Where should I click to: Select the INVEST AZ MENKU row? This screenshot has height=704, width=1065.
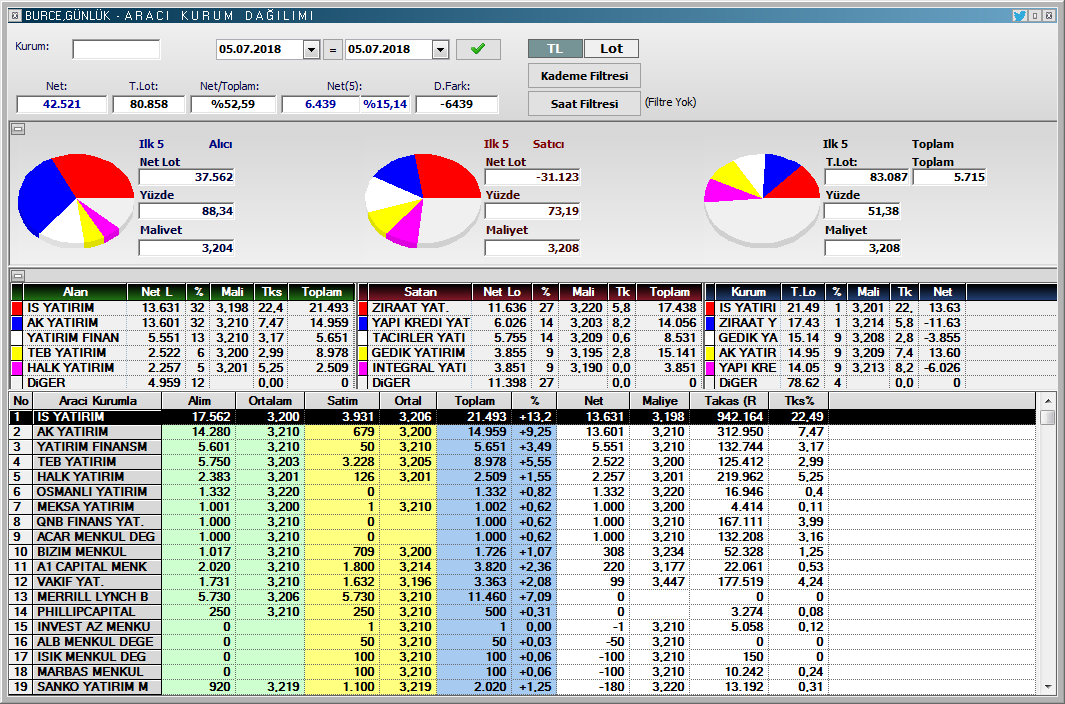[x=522, y=626]
